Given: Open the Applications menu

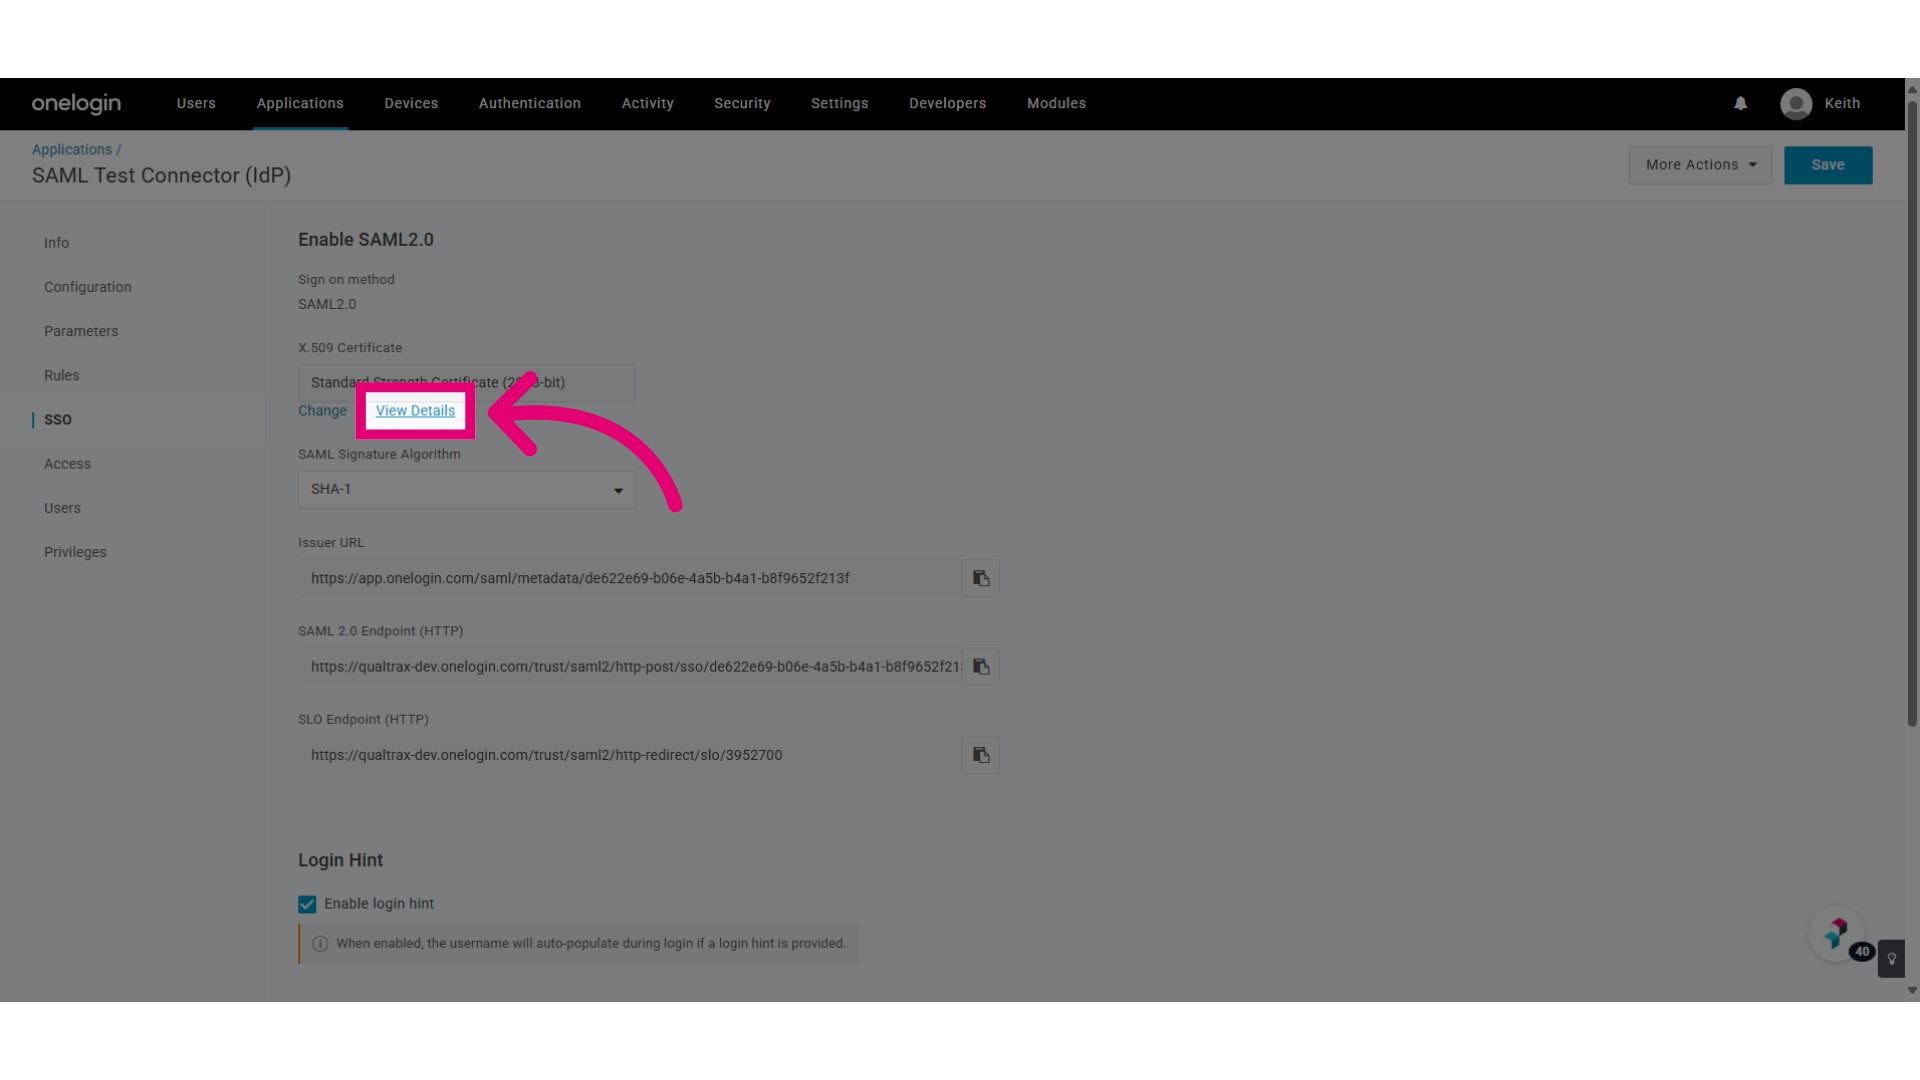Looking at the screenshot, I should tap(300, 103).
